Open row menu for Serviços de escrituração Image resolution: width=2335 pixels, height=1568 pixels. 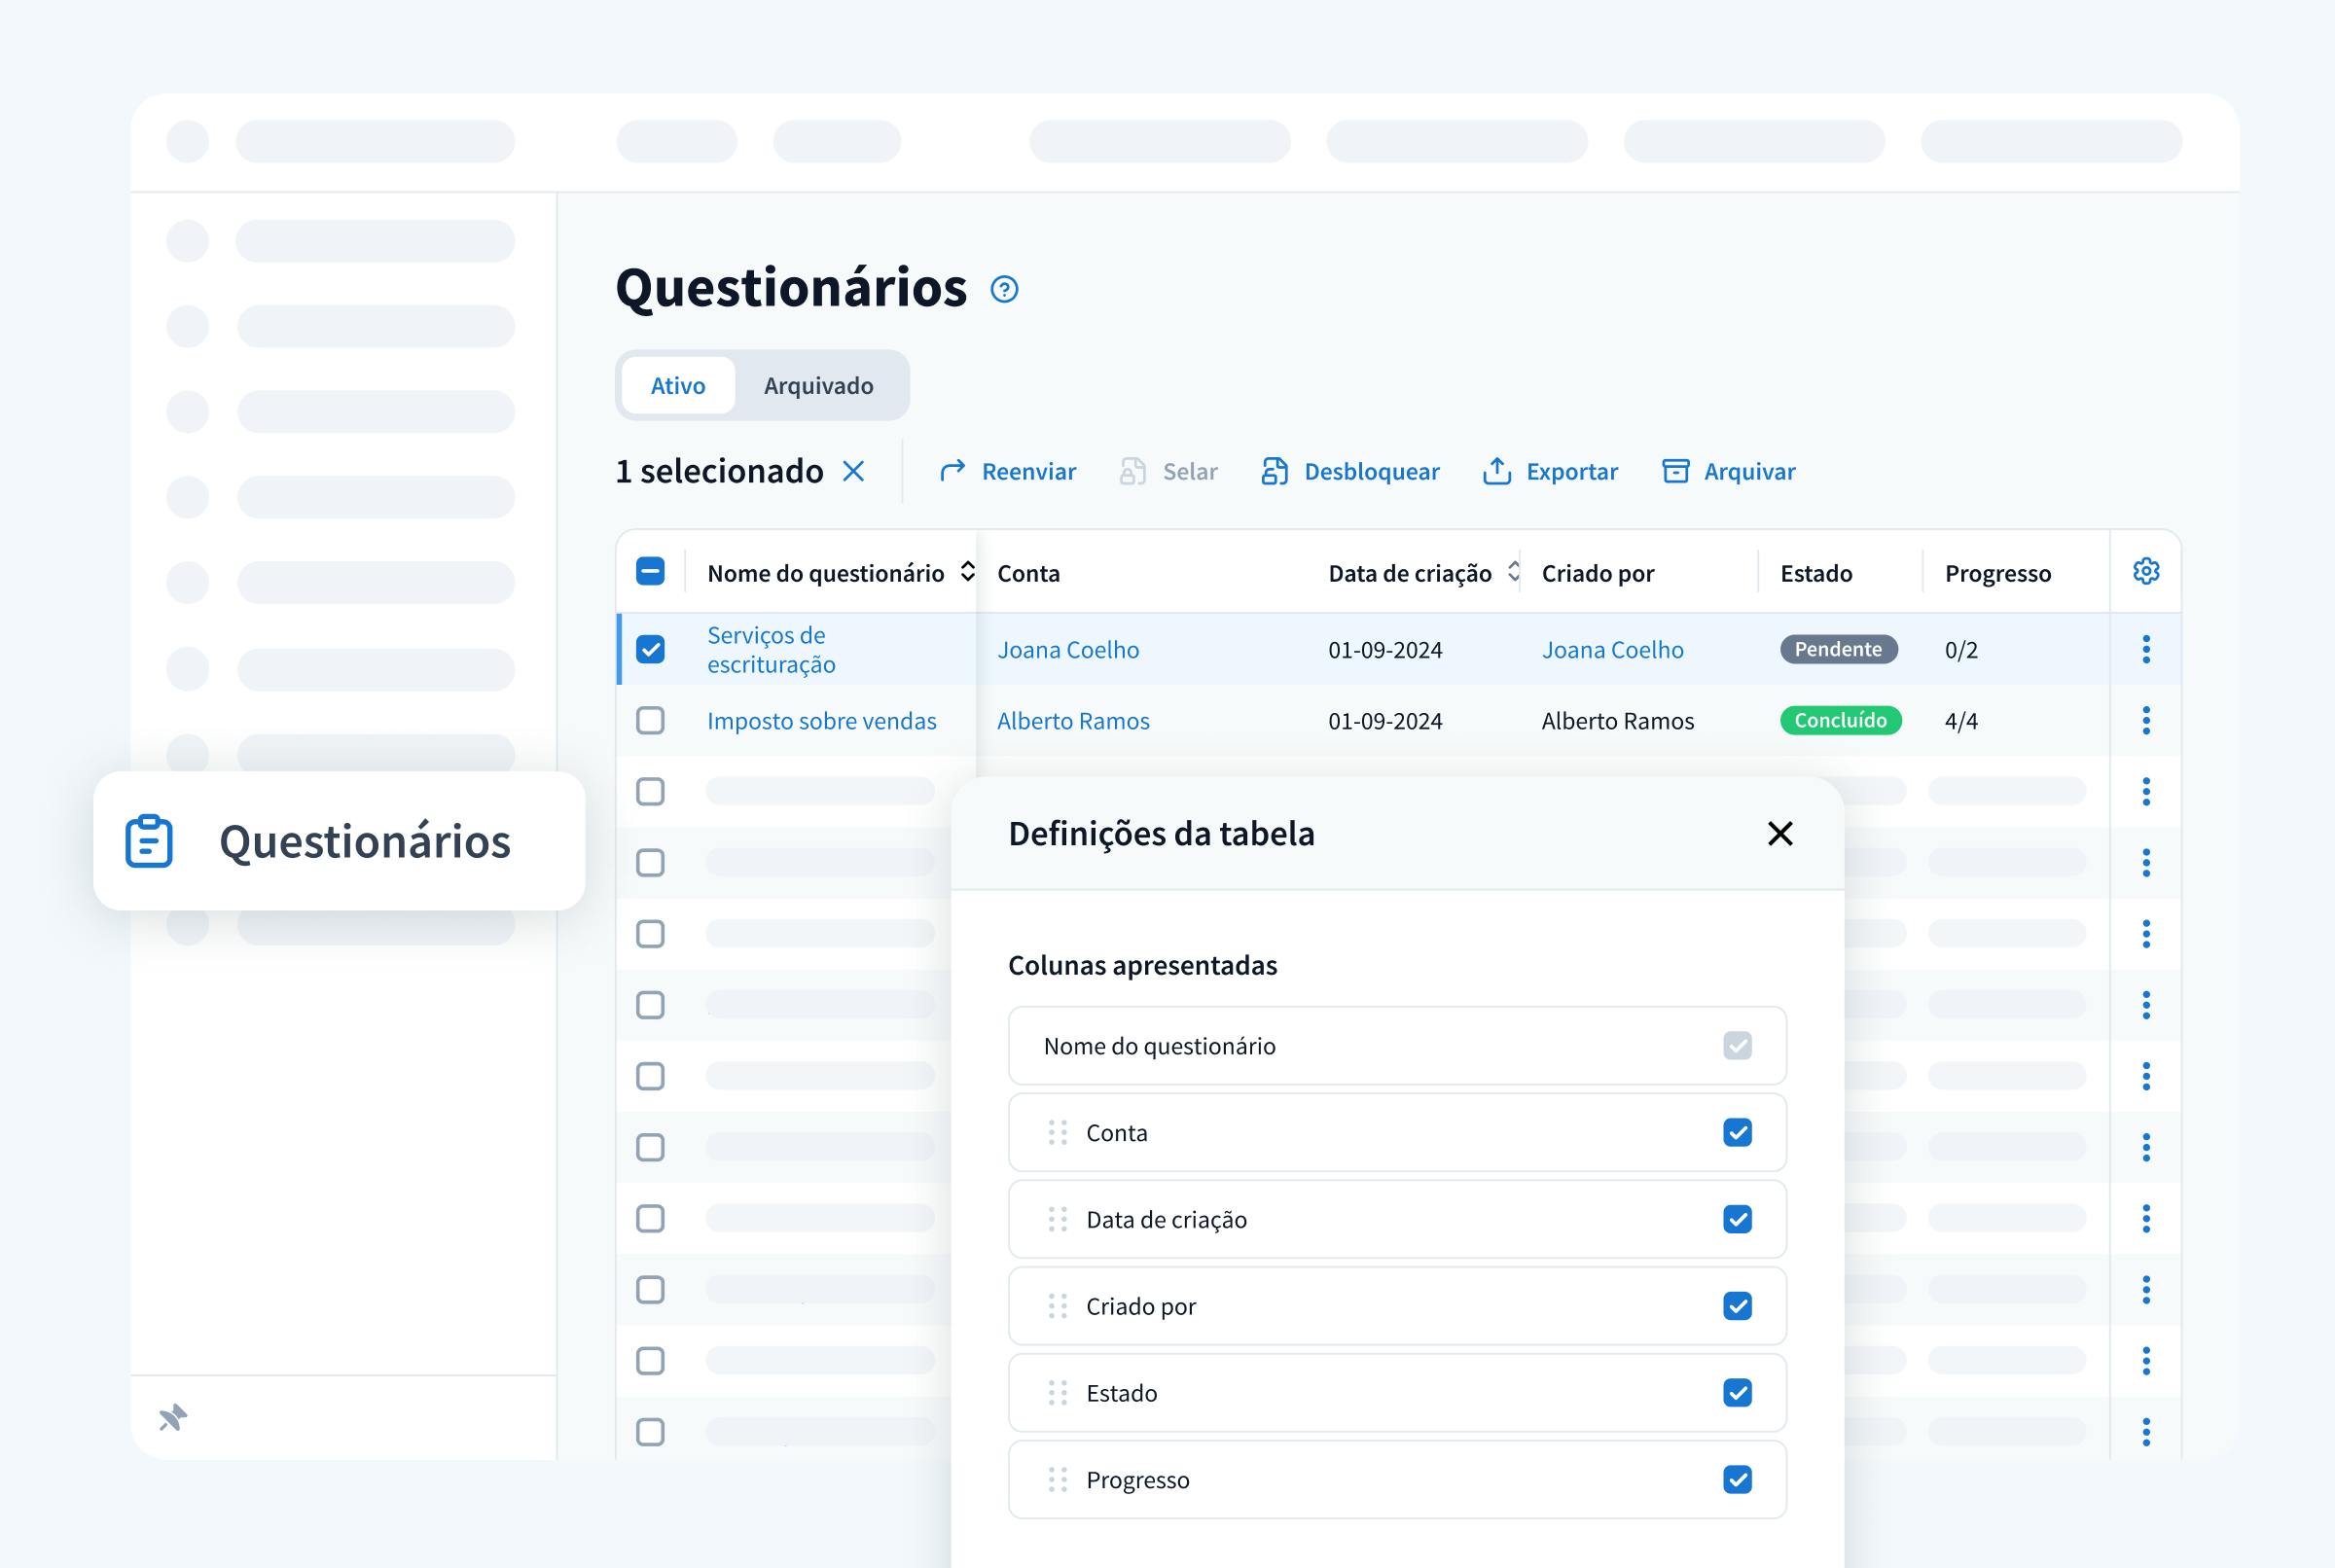coord(2146,649)
